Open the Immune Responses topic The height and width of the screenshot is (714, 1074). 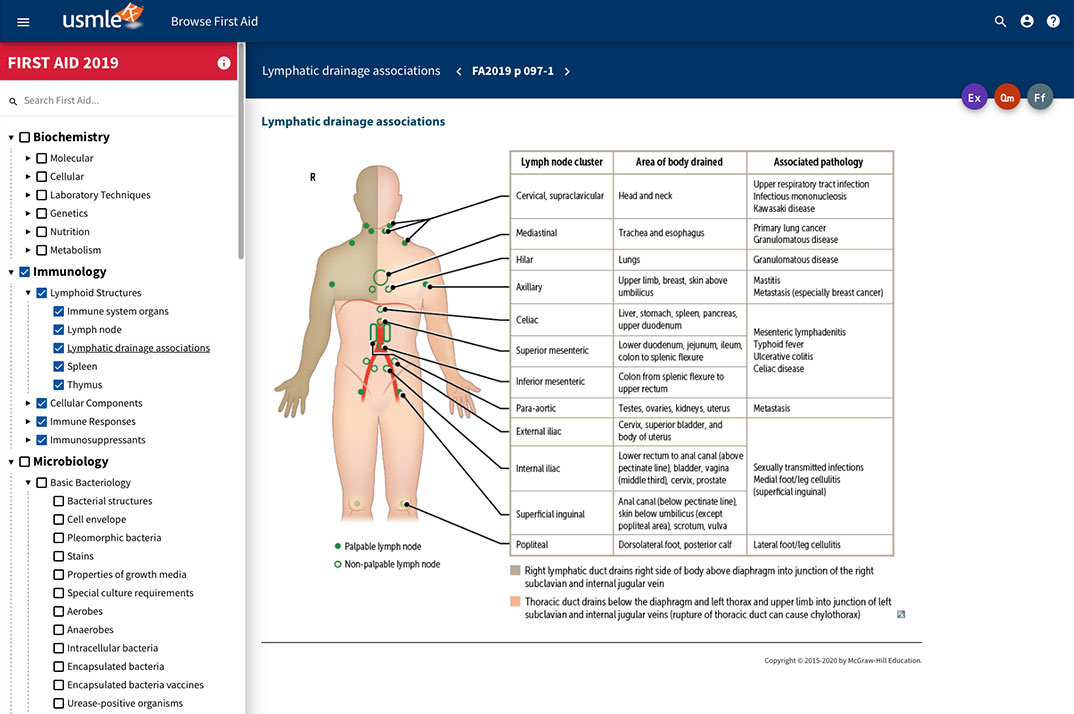(x=92, y=422)
